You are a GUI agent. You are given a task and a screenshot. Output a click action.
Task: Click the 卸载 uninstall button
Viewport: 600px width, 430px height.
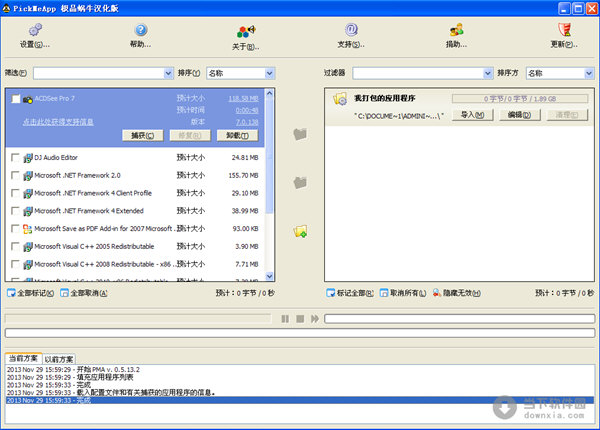[237, 135]
